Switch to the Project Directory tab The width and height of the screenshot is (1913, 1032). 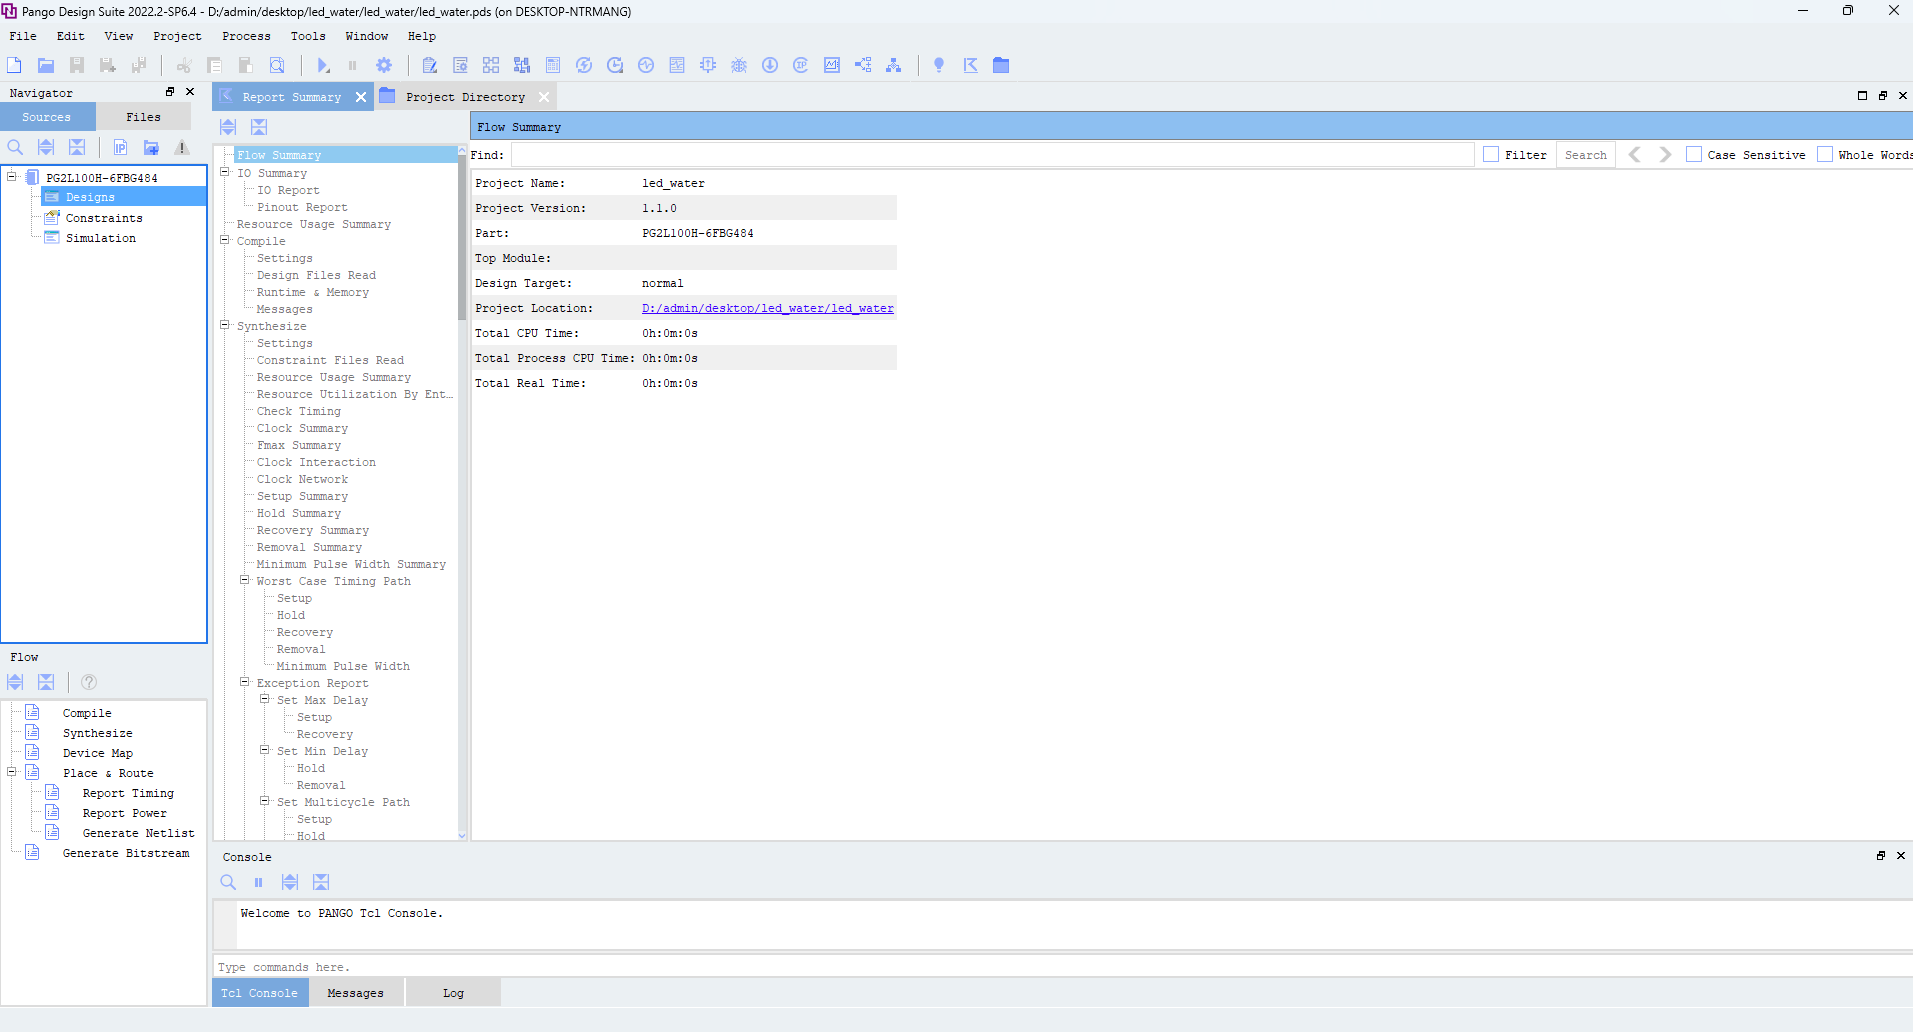click(464, 96)
